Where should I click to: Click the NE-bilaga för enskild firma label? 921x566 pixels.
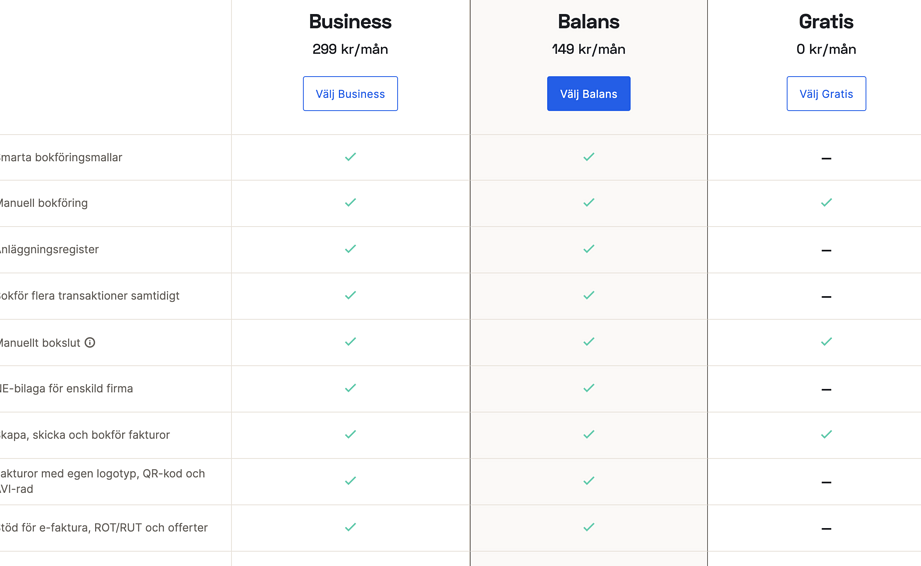tap(66, 389)
